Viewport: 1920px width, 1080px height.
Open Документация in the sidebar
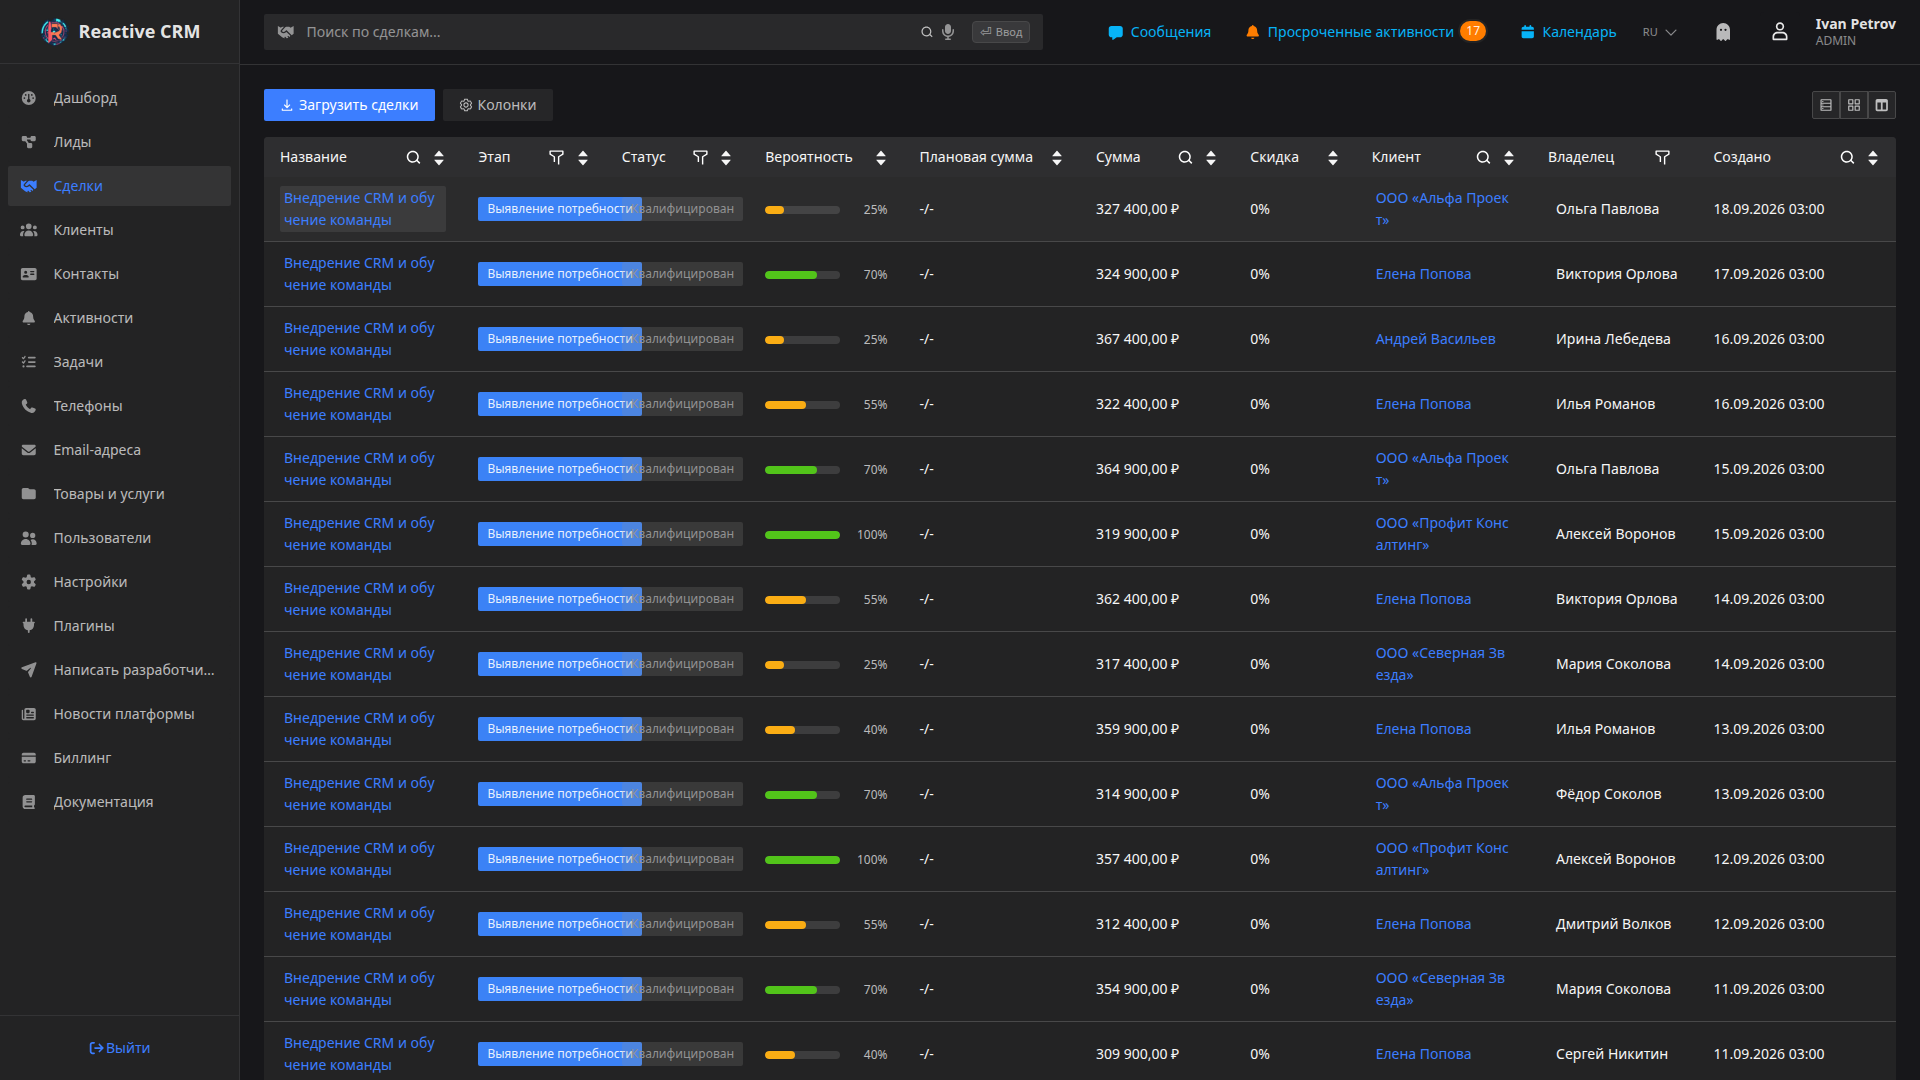coord(119,802)
